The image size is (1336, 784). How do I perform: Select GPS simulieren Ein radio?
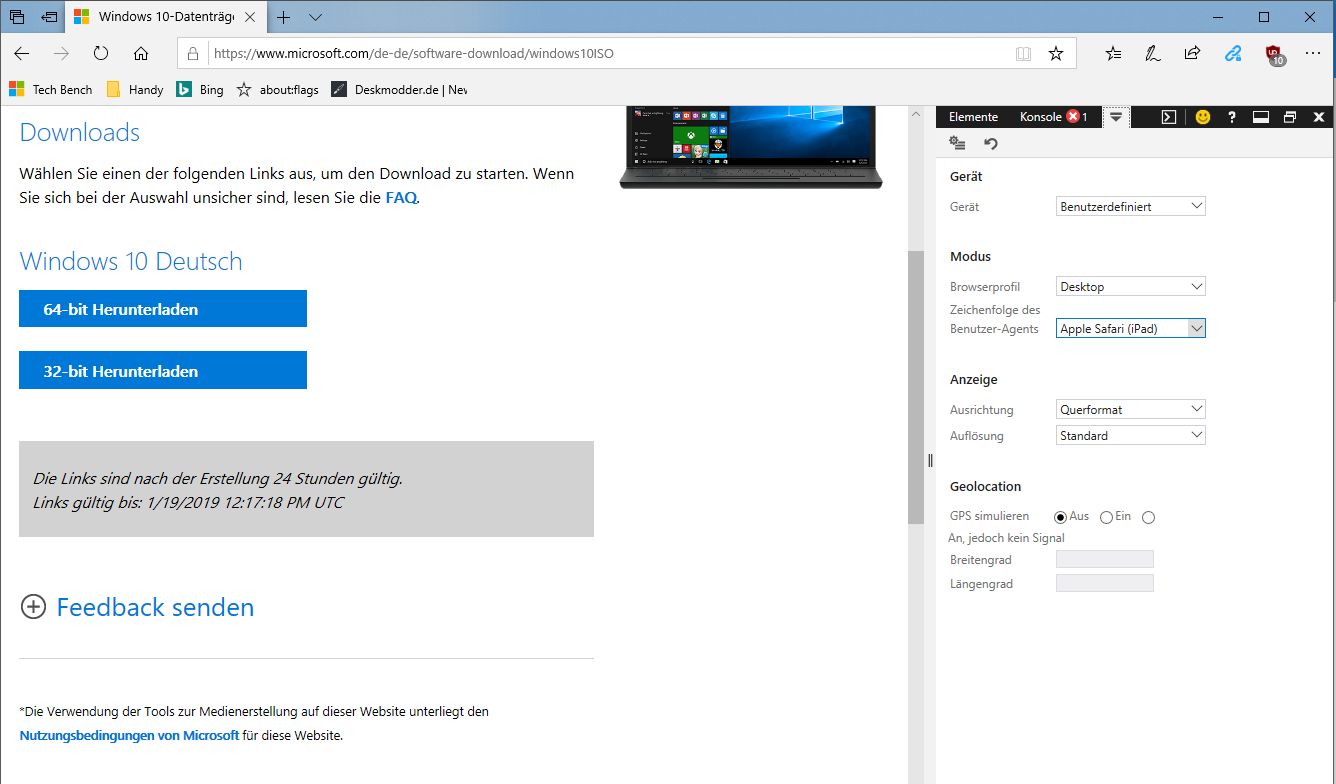click(x=1106, y=517)
